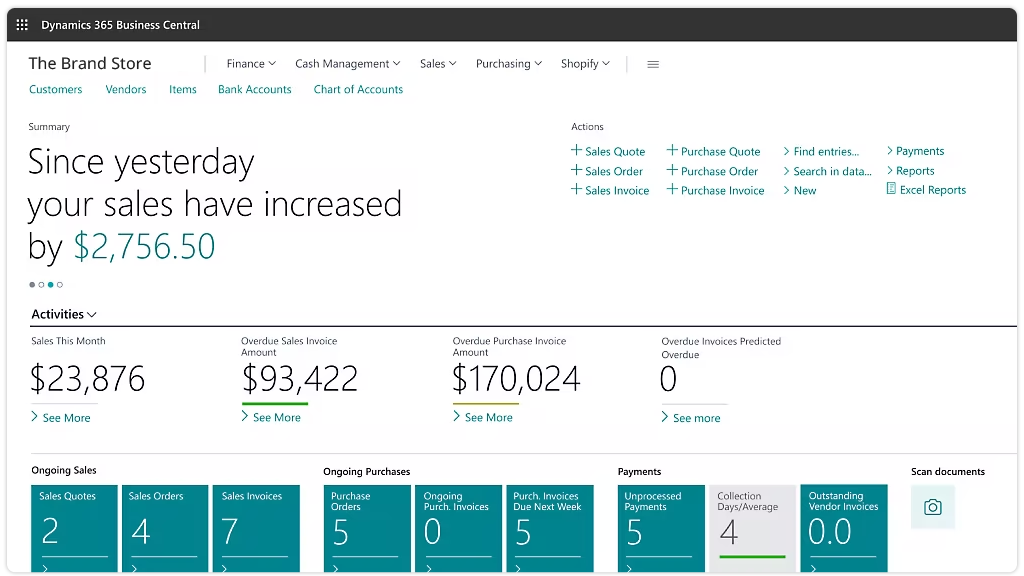This screenshot has height=576, width=1024.
Task: Select the first summary carousel dot
Action: (32, 285)
